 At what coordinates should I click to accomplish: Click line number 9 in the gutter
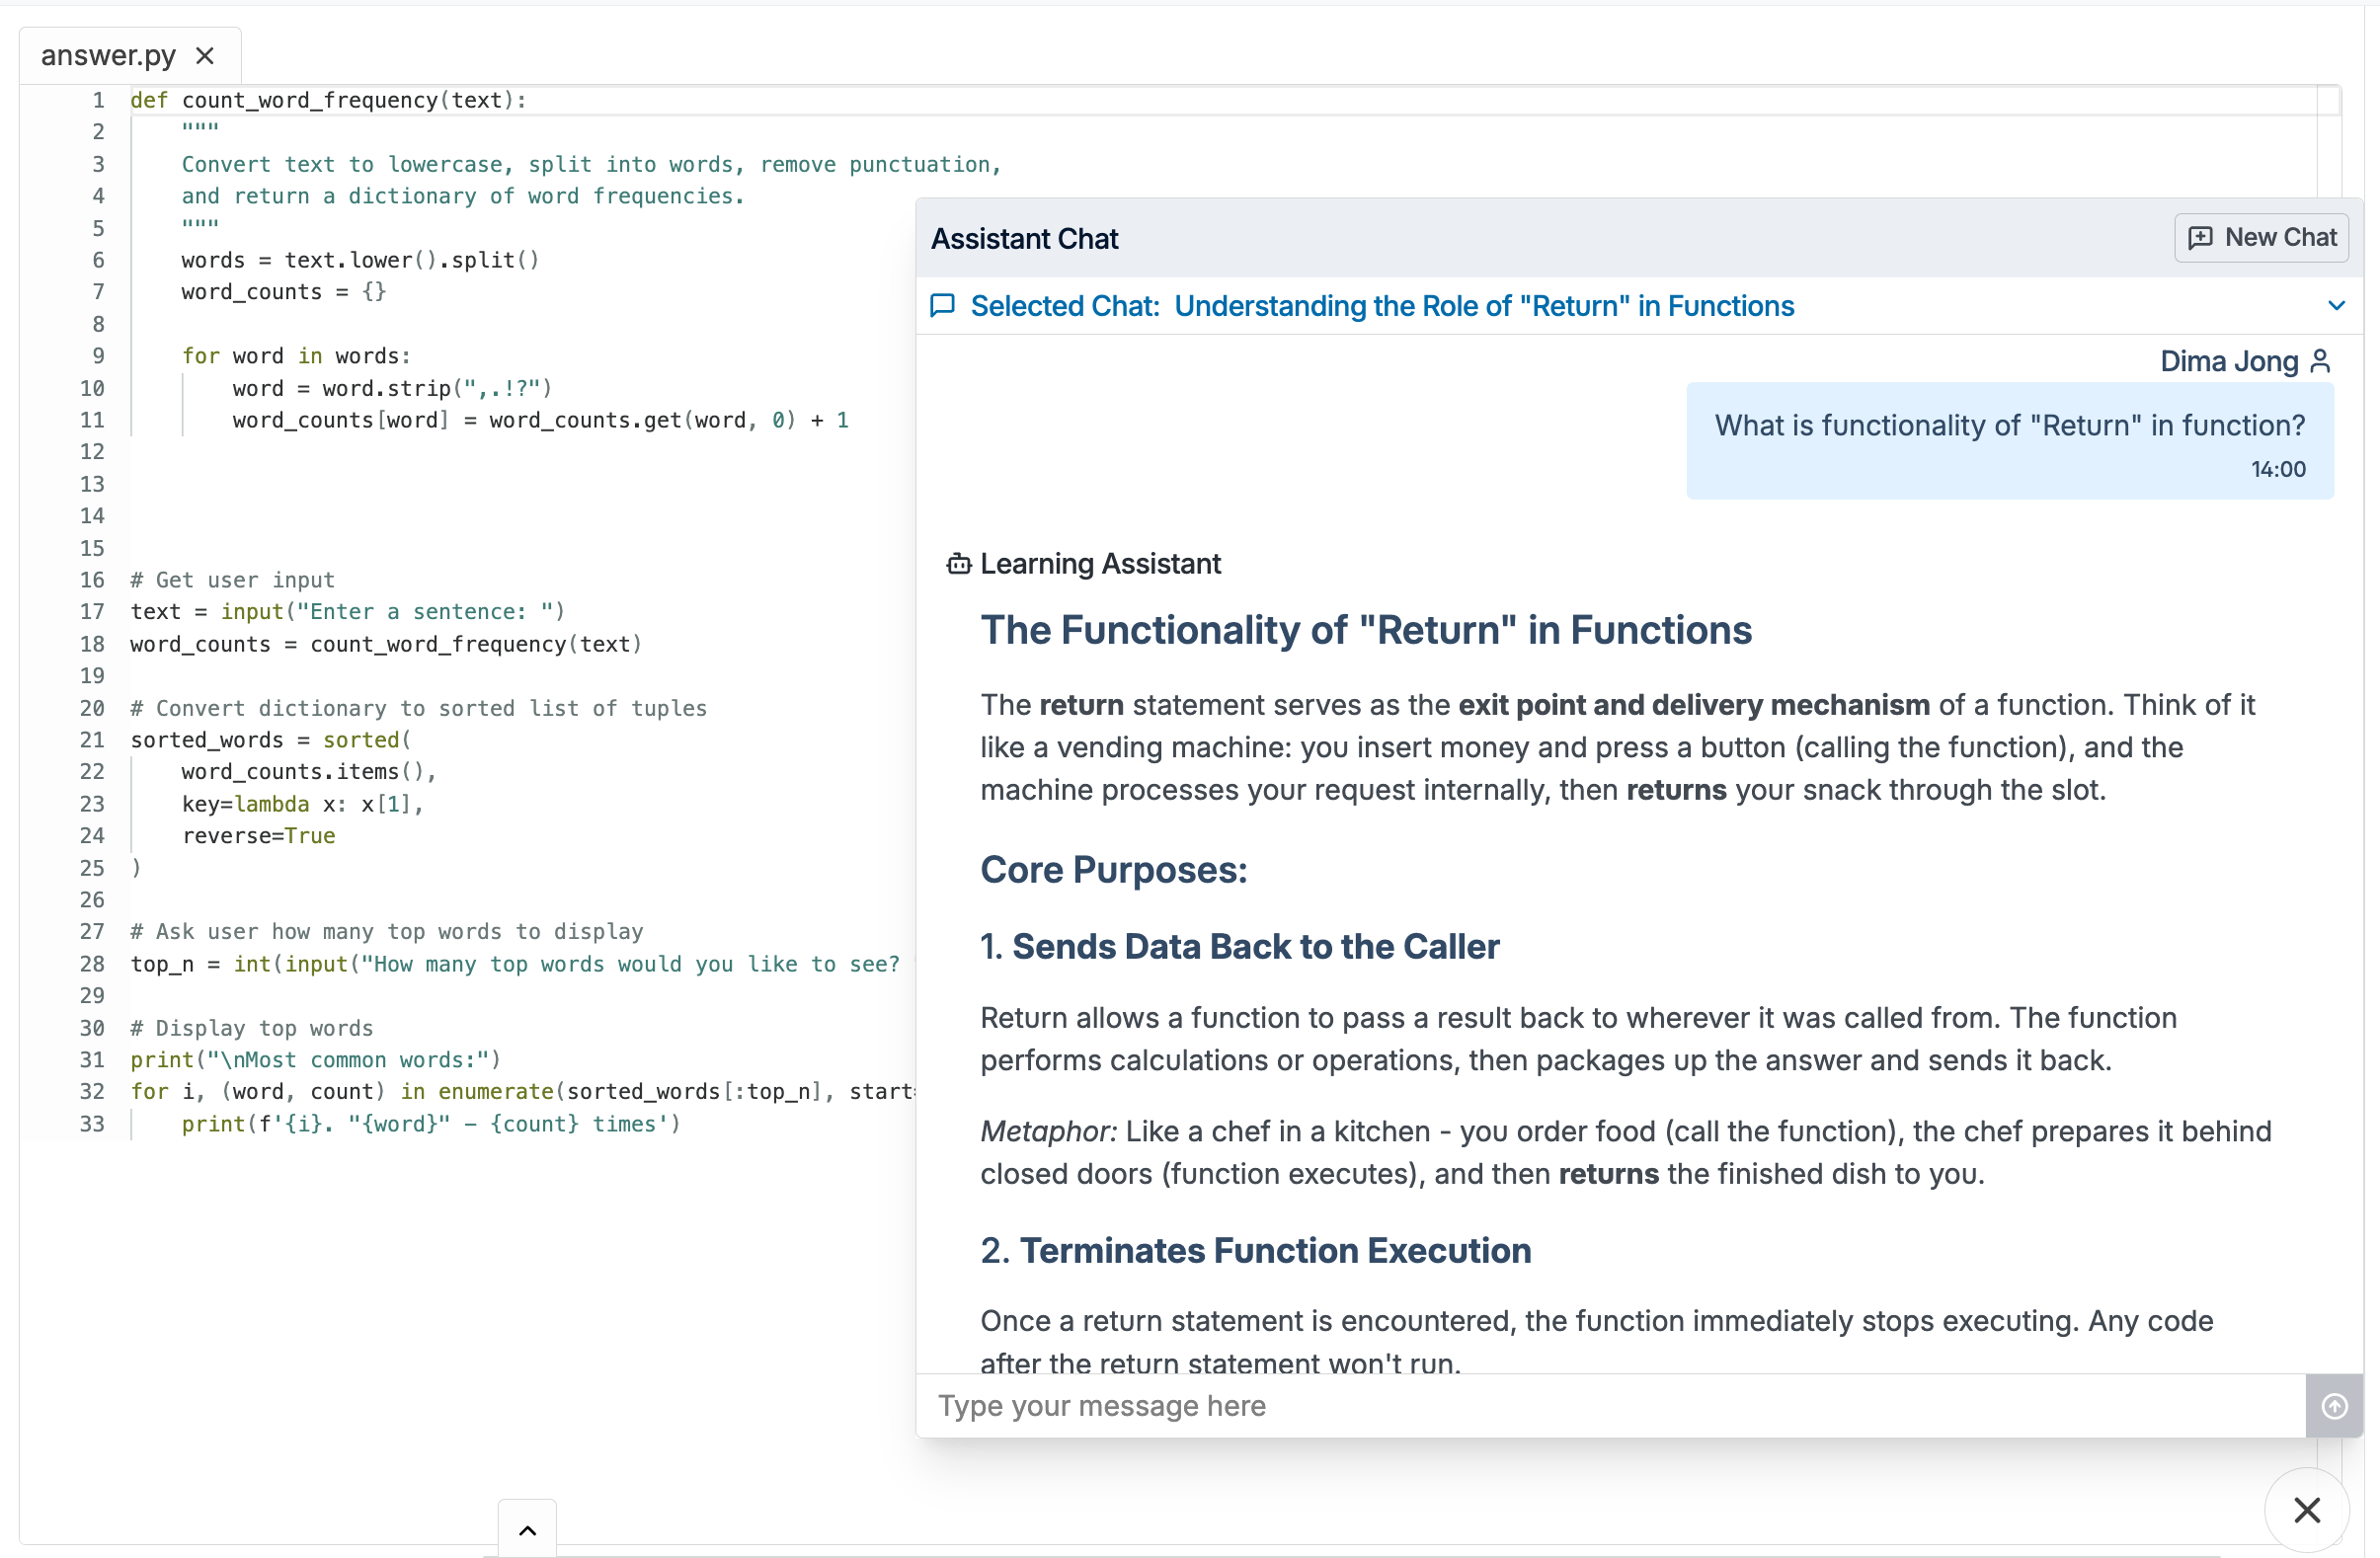(97, 356)
